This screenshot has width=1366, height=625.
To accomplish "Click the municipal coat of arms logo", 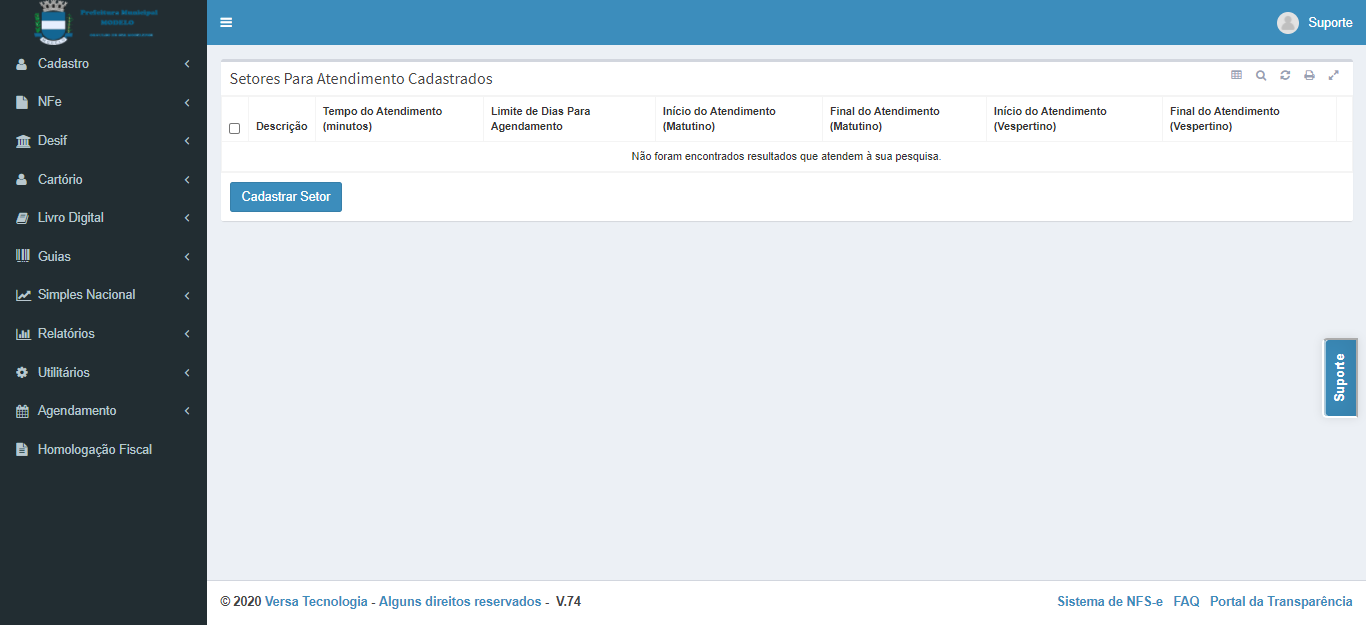I will 52,22.
